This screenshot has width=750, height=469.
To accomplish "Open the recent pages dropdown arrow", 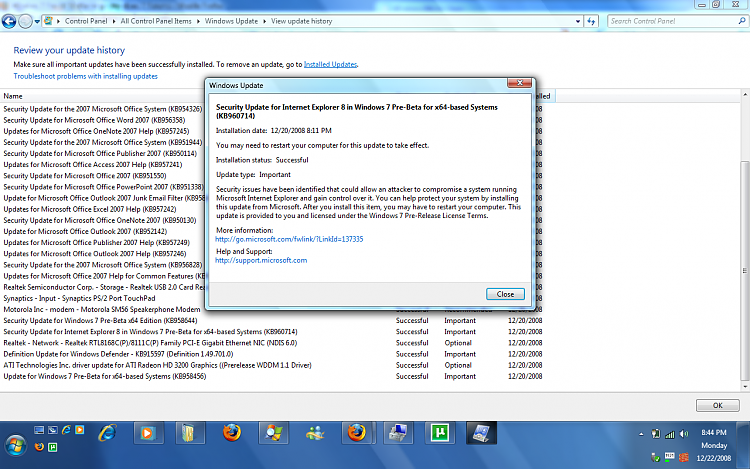I will [x=37, y=22].
